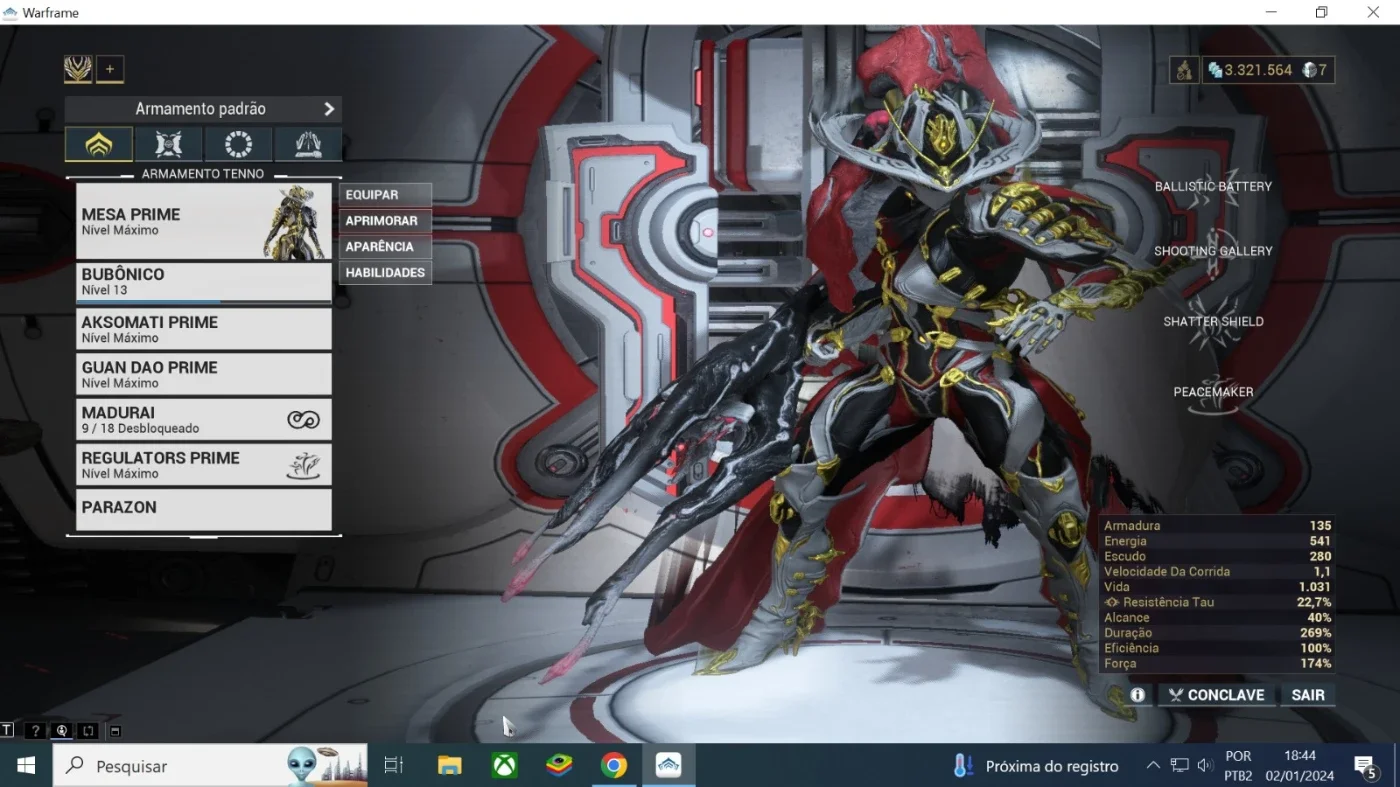Open the volume tray icon
The height and width of the screenshot is (787, 1400).
click(x=1205, y=766)
